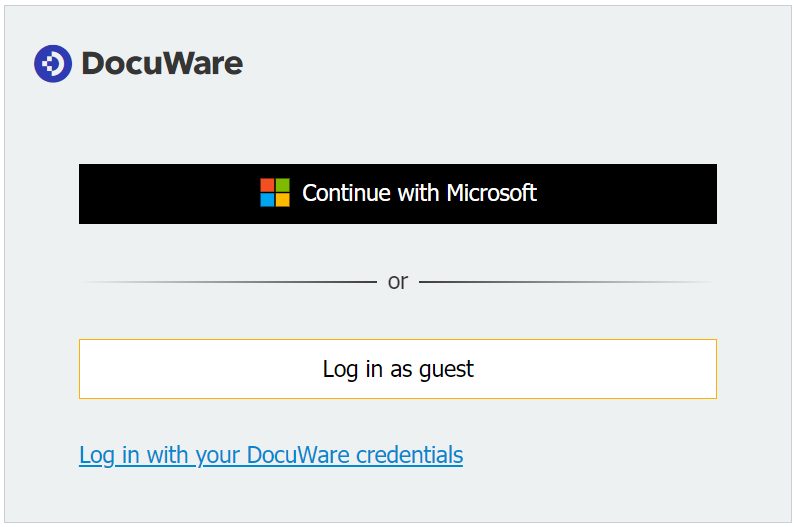Click the blue square in Microsoft logo
The width and height of the screenshot is (797, 527).
point(268,200)
